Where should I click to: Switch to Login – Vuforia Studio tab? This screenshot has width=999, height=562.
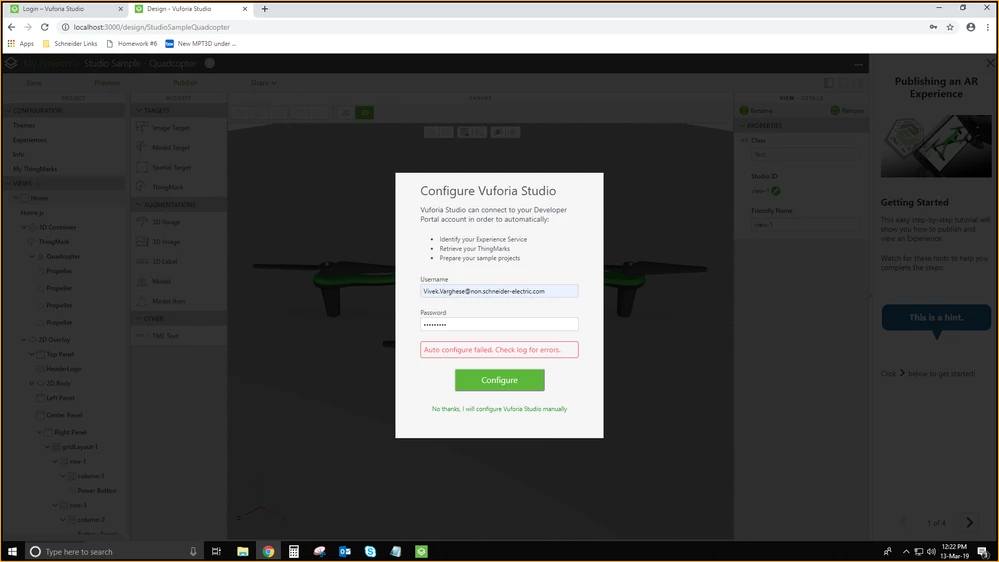coord(66,9)
